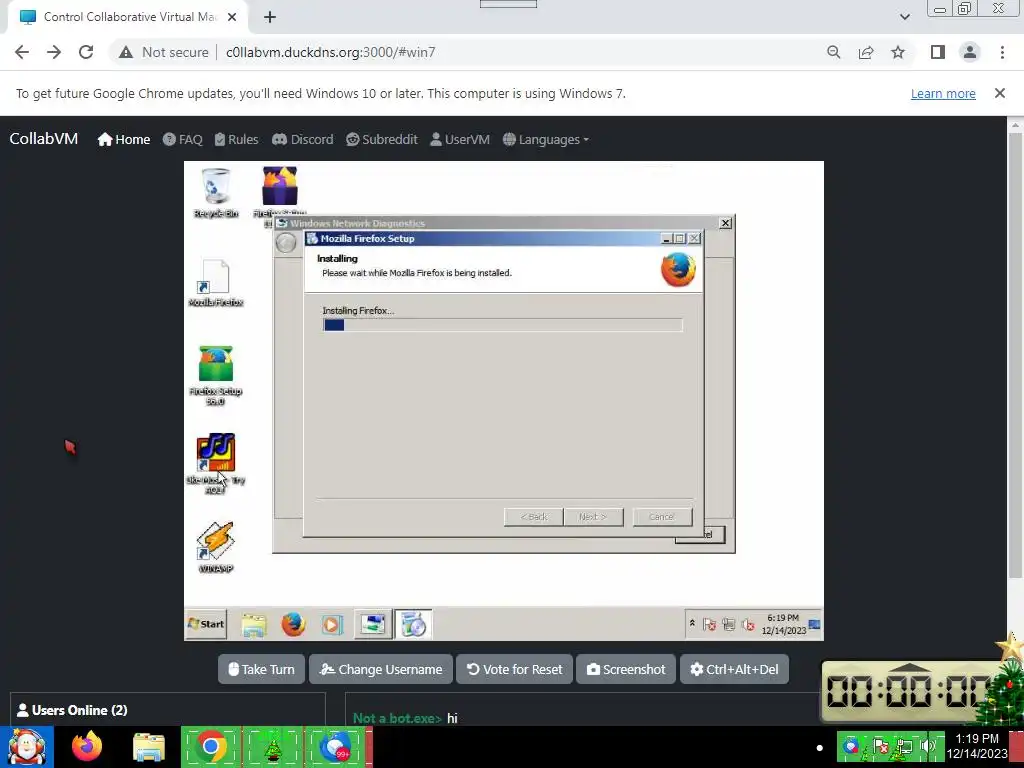The image size is (1024, 768).
Task: Share this page icon
Action: pyautogui.click(x=866, y=52)
